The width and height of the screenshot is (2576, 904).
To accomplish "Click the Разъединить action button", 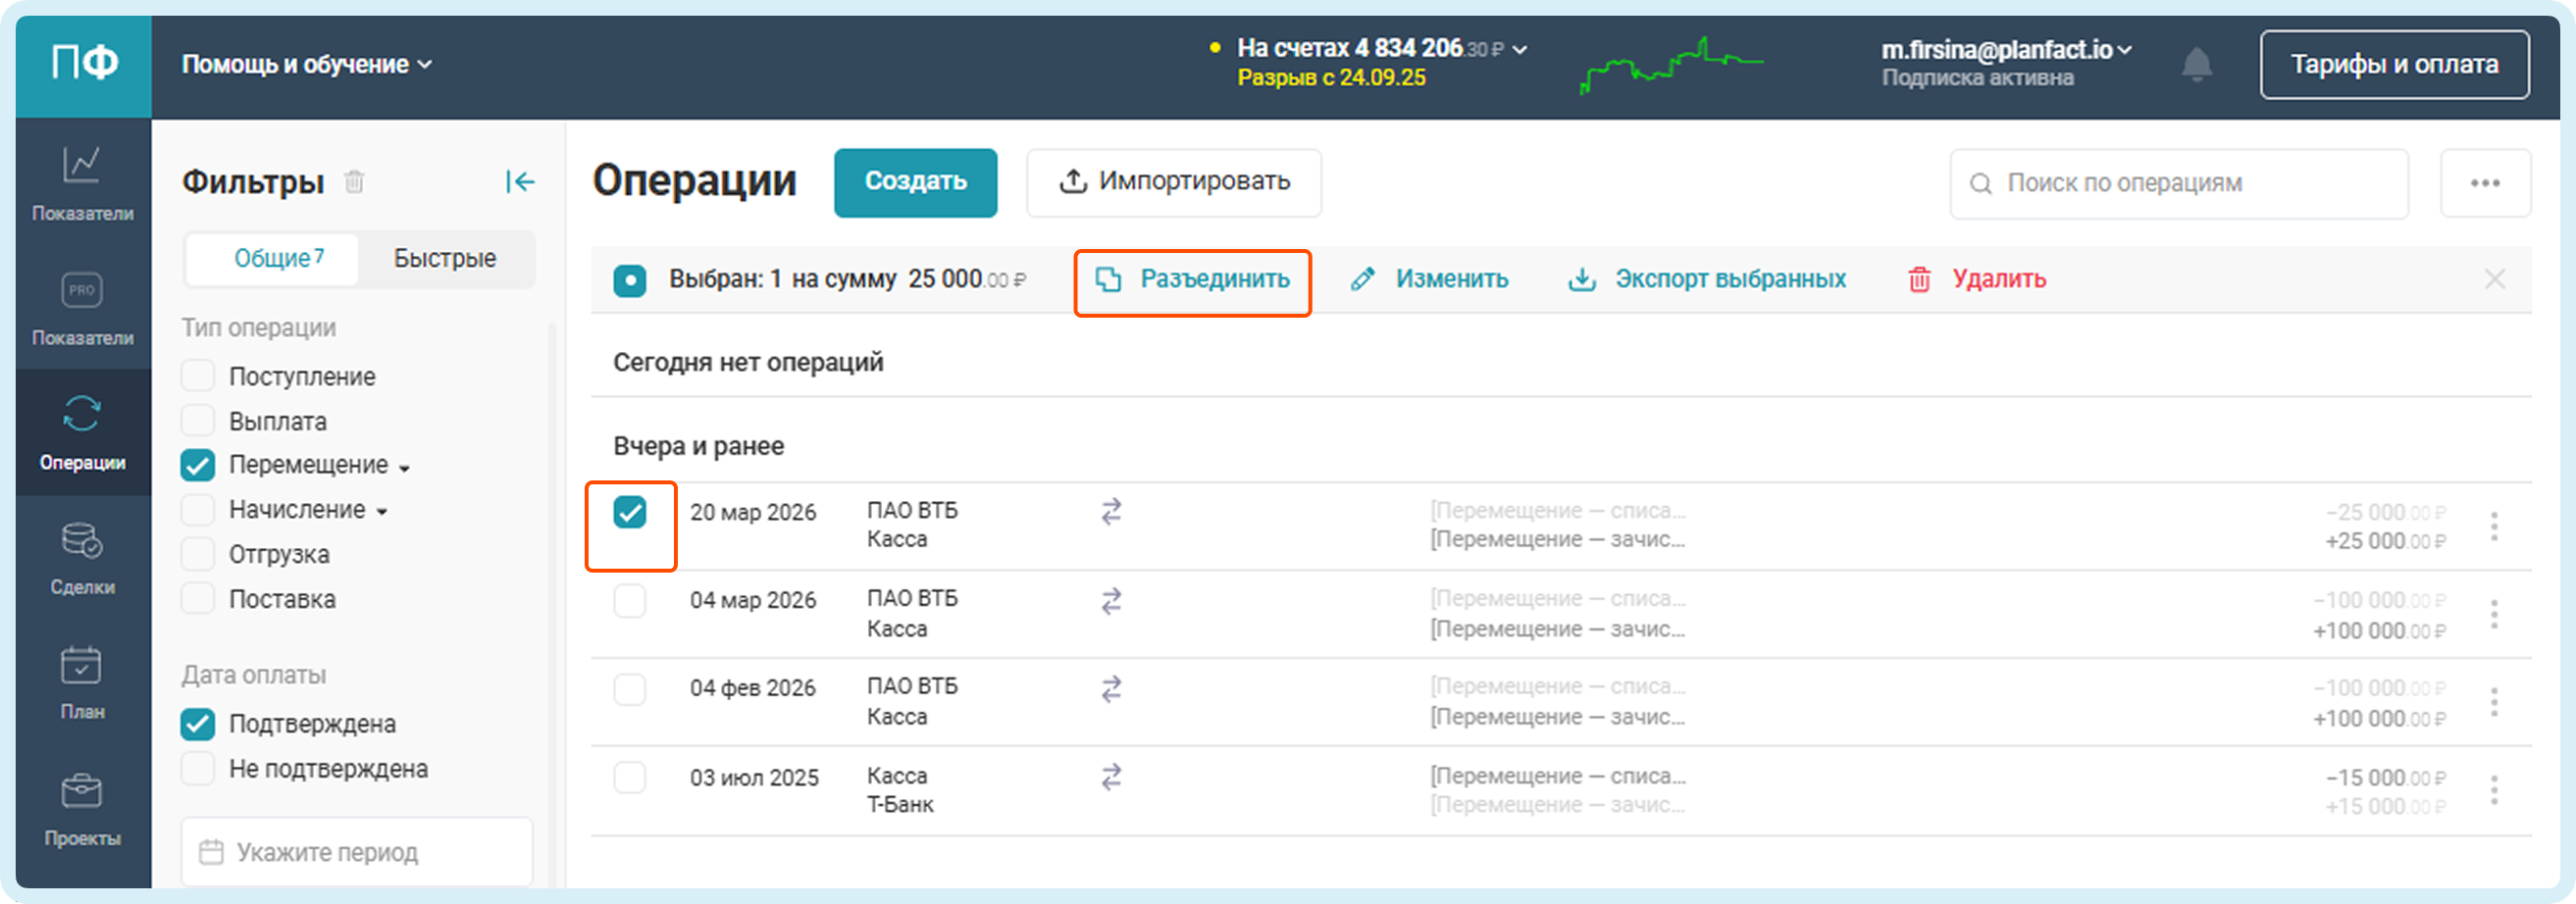I will click(1192, 280).
